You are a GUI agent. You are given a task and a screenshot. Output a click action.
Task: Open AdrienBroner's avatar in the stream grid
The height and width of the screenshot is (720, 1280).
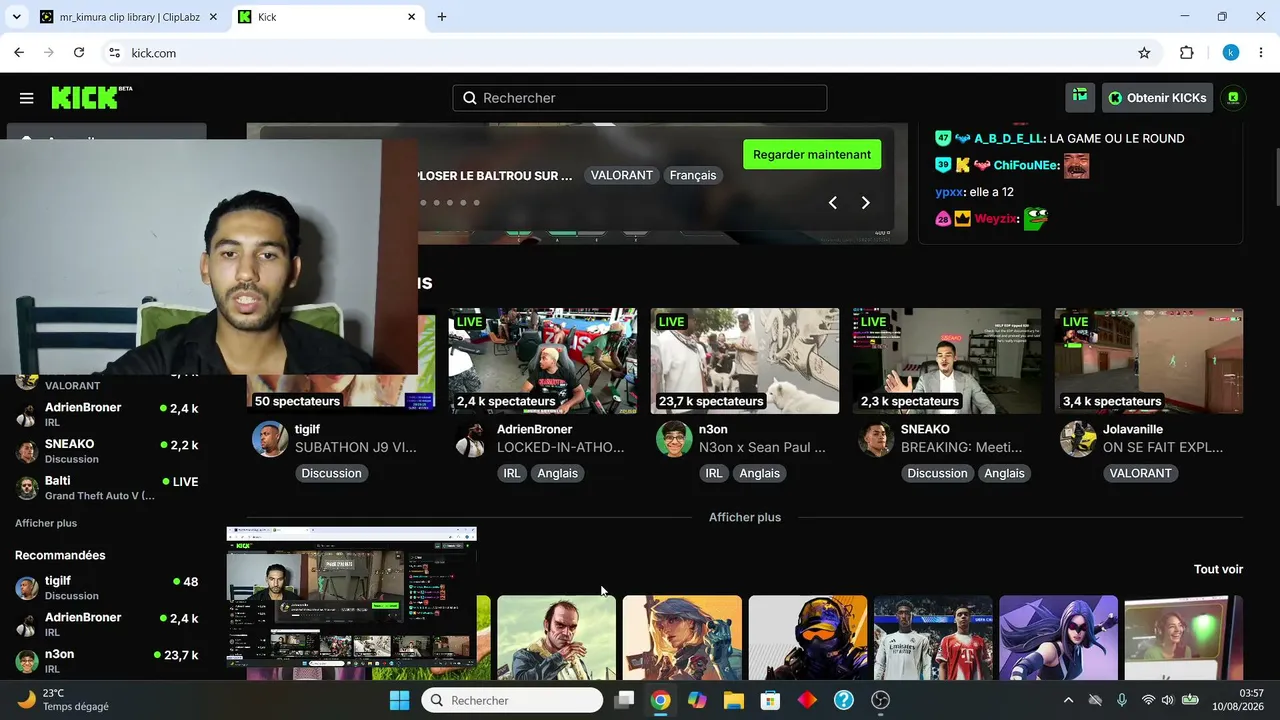[472, 439]
